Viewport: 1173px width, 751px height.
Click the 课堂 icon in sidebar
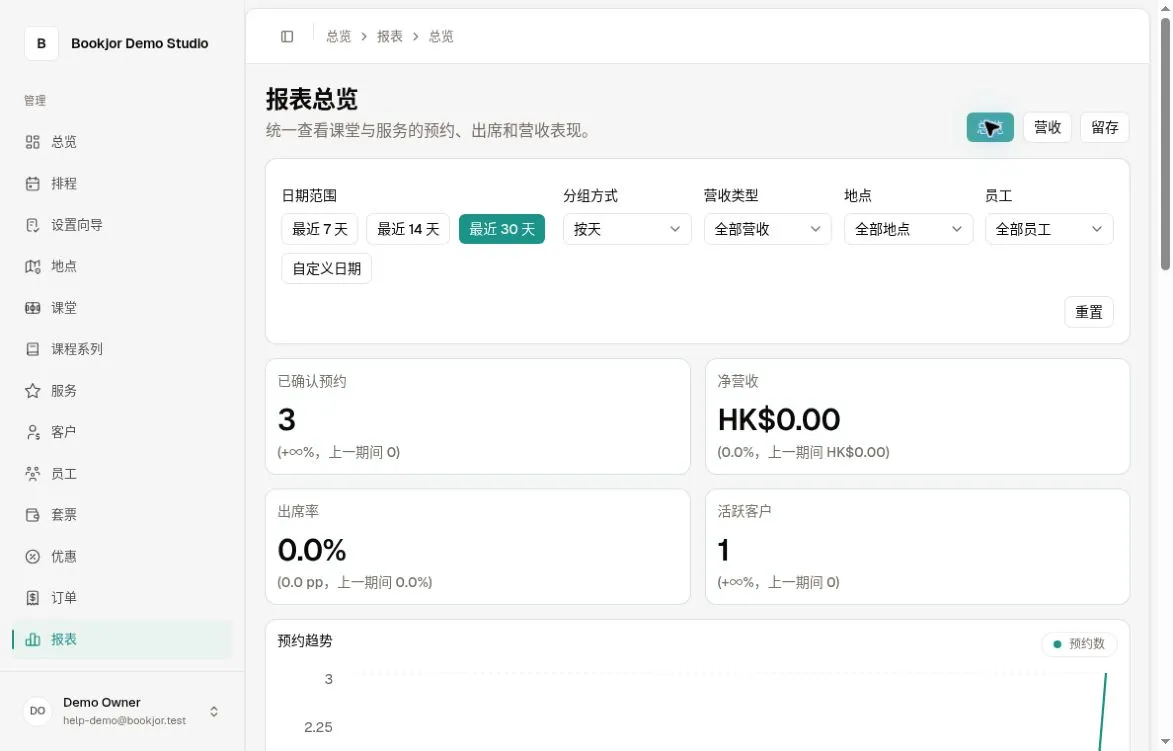tap(32, 308)
